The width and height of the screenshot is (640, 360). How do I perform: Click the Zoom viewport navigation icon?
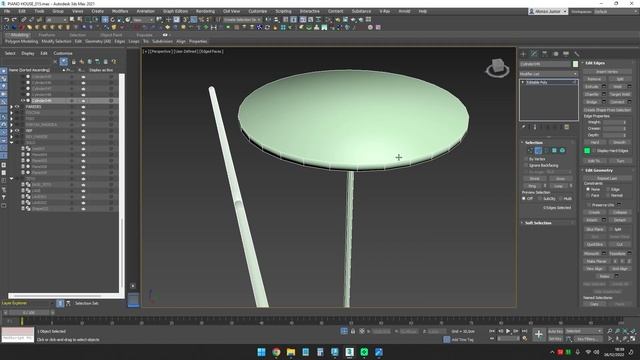pos(609,331)
